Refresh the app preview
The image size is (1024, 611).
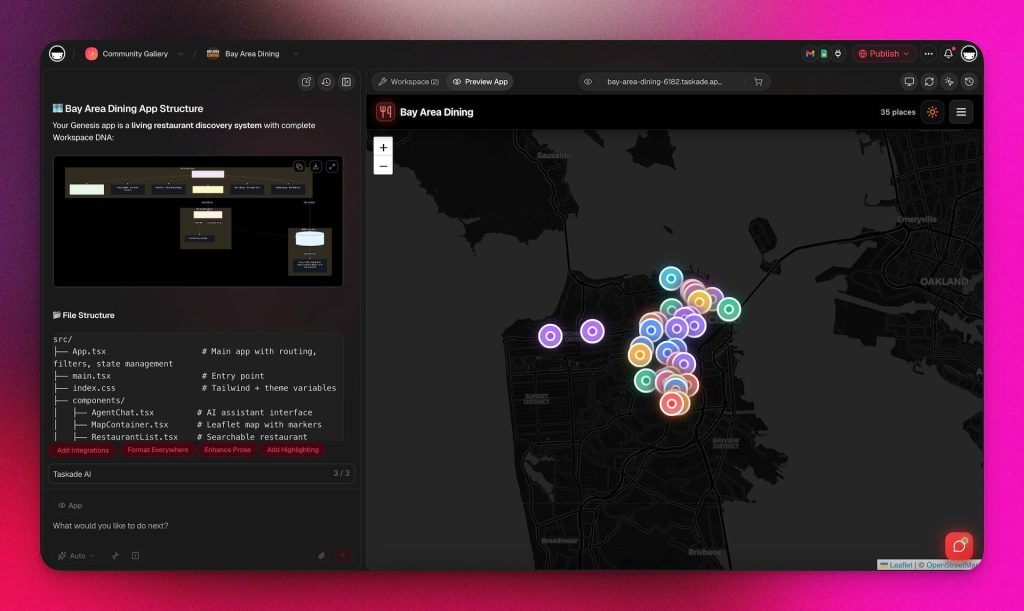coord(929,82)
